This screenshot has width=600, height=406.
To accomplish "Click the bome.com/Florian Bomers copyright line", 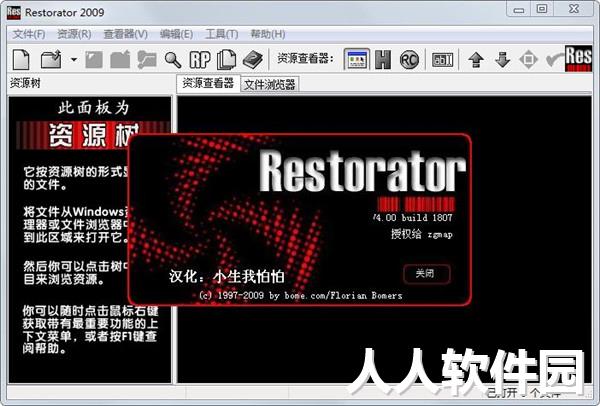I will click(300, 295).
